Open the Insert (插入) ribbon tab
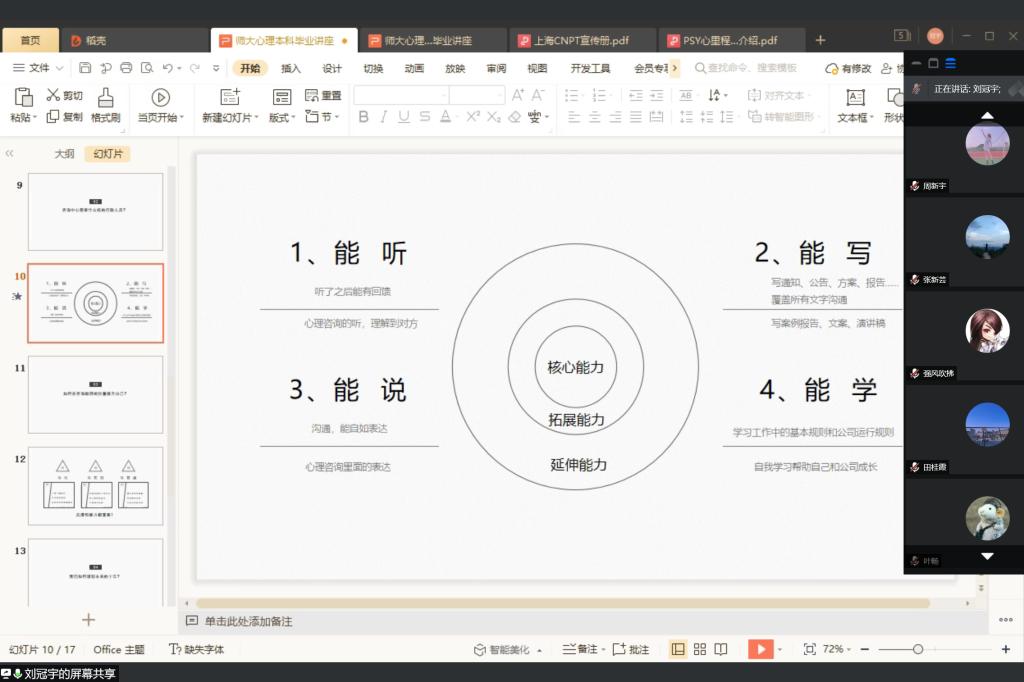This screenshot has width=1024, height=682. pos(291,68)
